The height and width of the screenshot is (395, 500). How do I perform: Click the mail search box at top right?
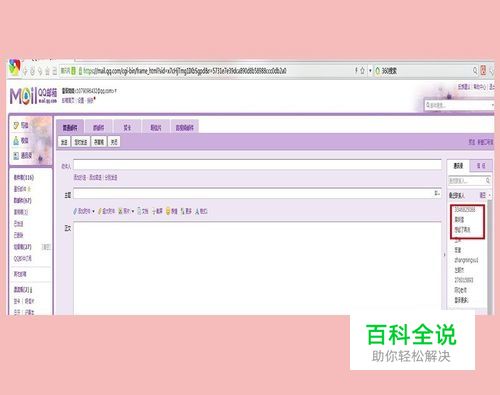tap(459, 105)
